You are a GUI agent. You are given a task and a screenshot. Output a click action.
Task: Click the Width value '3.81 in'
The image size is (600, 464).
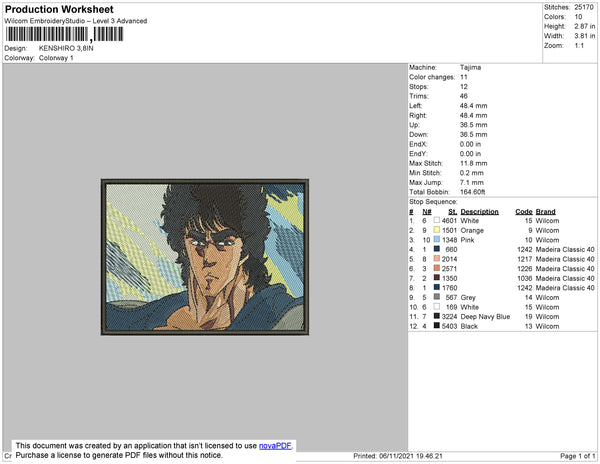coord(585,36)
